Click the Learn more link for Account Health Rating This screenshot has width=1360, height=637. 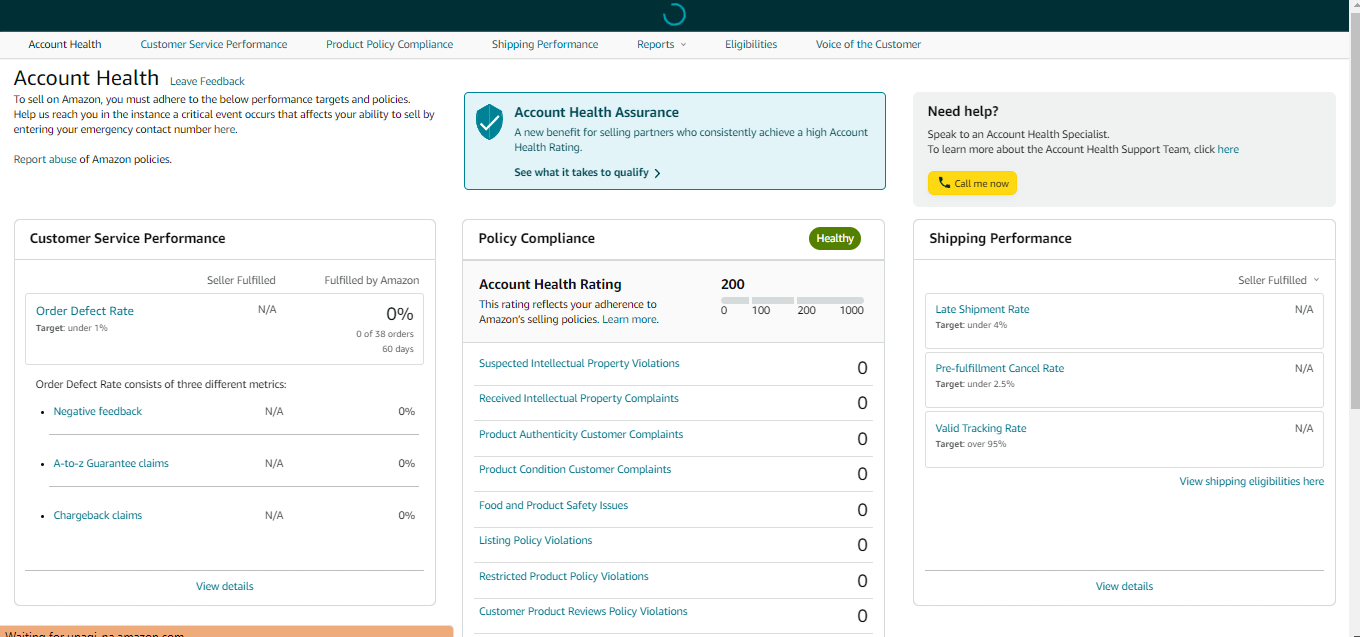pyautogui.click(x=629, y=319)
